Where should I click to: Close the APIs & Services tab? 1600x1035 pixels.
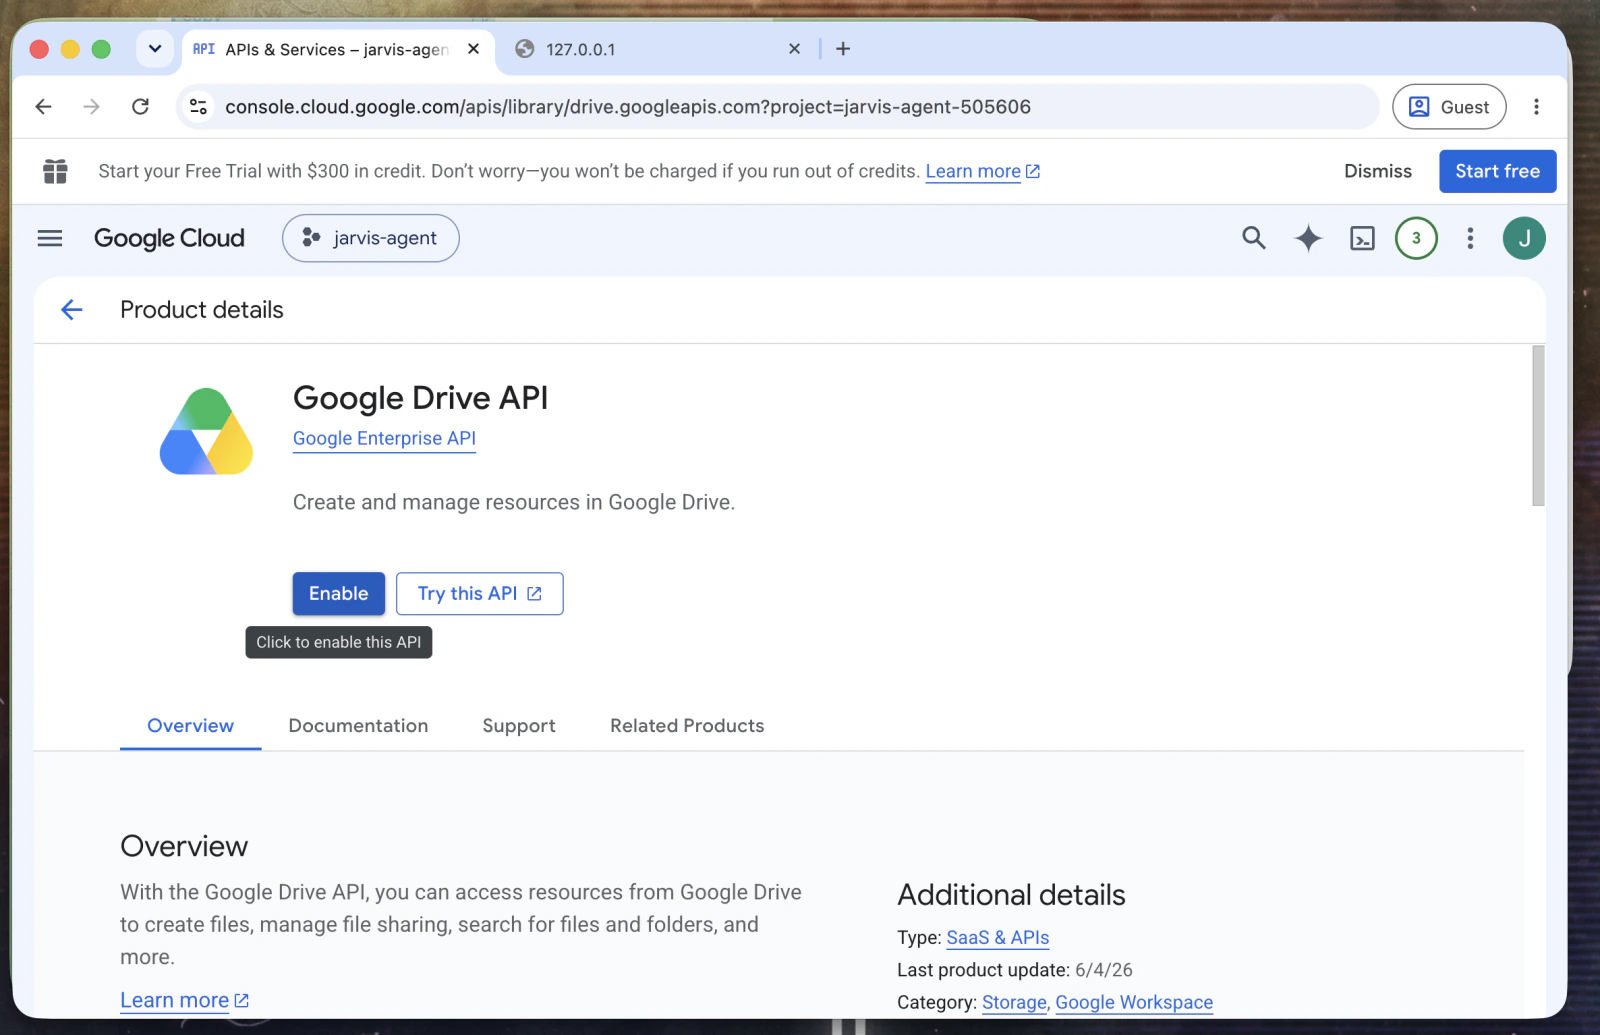474,49
